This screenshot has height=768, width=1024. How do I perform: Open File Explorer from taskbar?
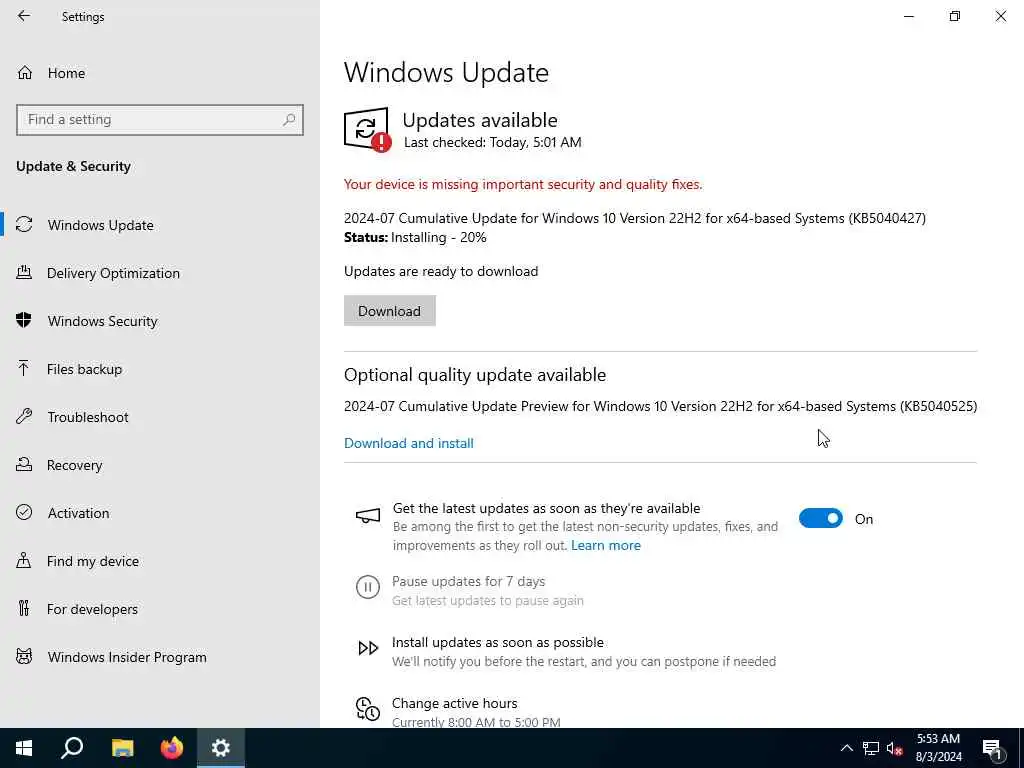[x=122, y=748]
